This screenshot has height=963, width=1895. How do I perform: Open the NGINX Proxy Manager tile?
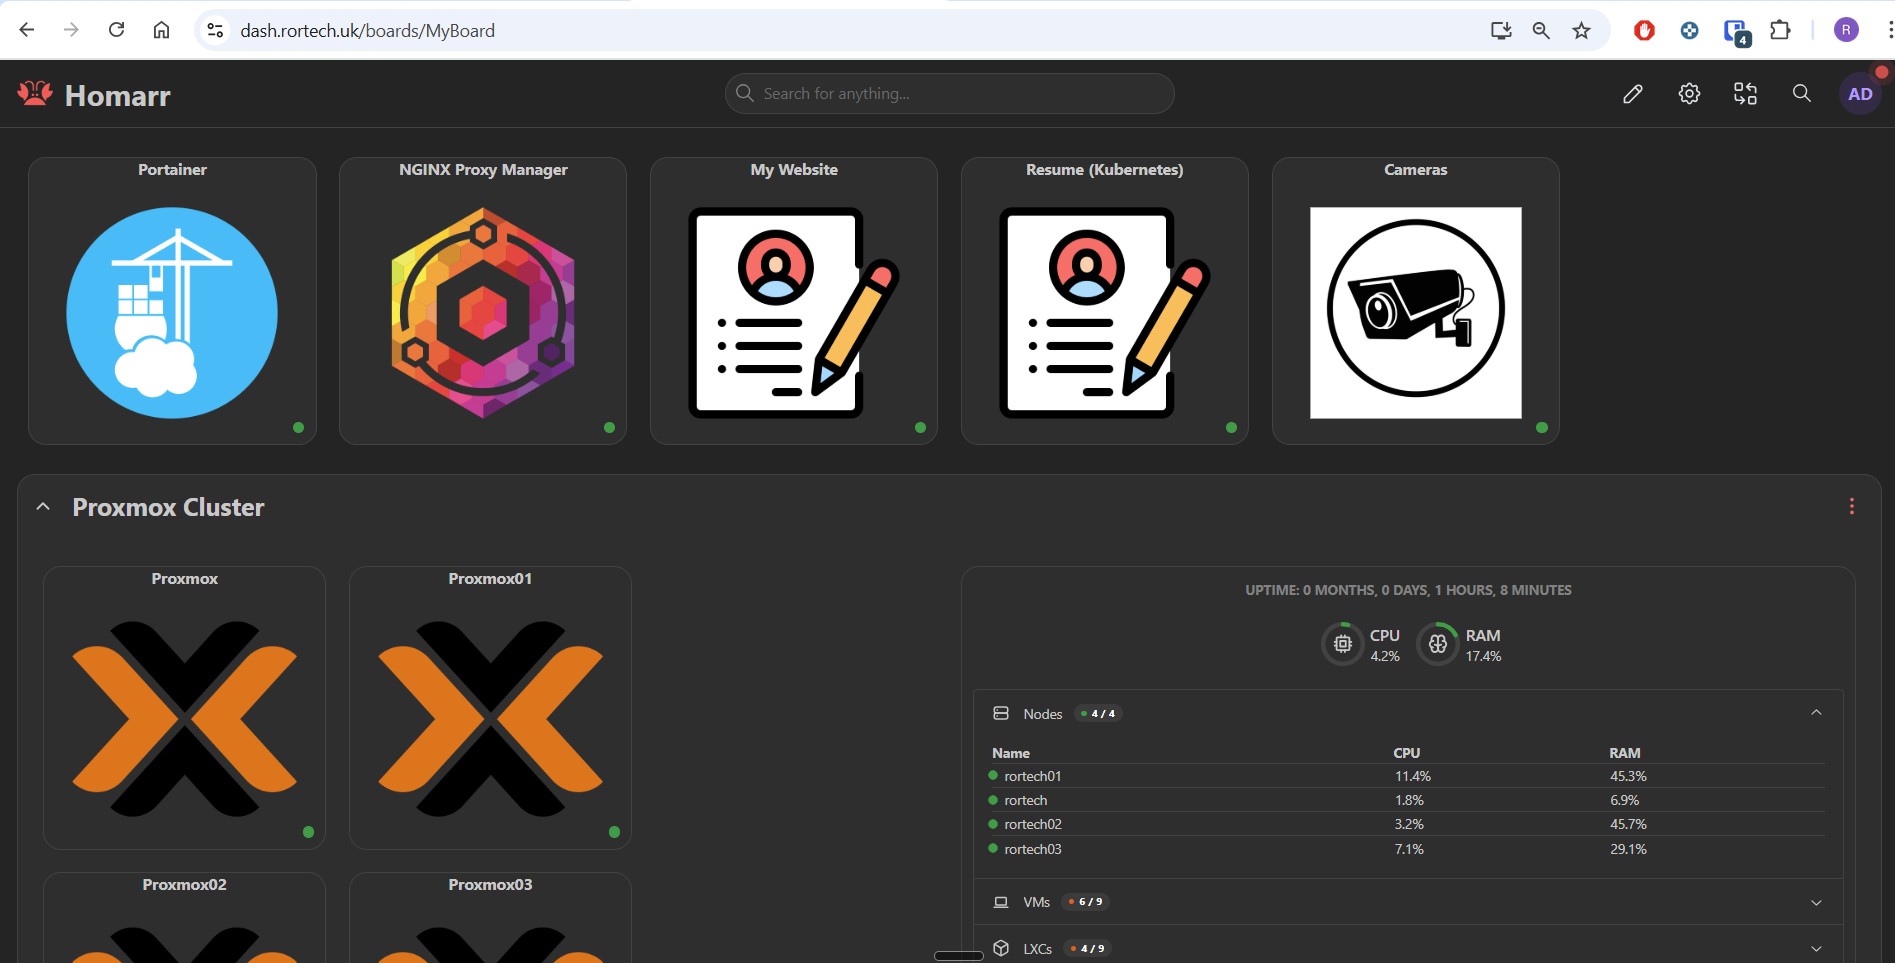coord(483,300)
